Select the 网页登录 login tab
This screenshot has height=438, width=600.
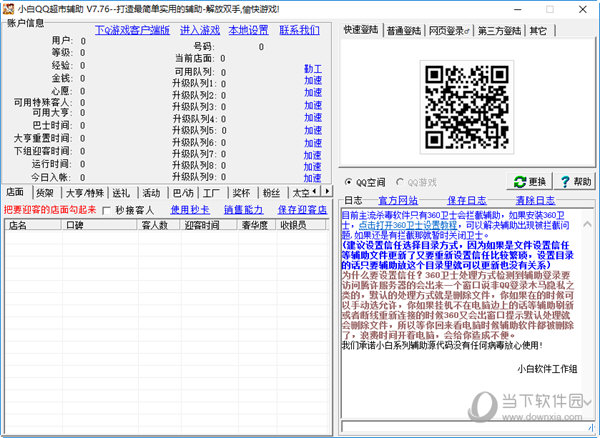click(x=449, y=31)
